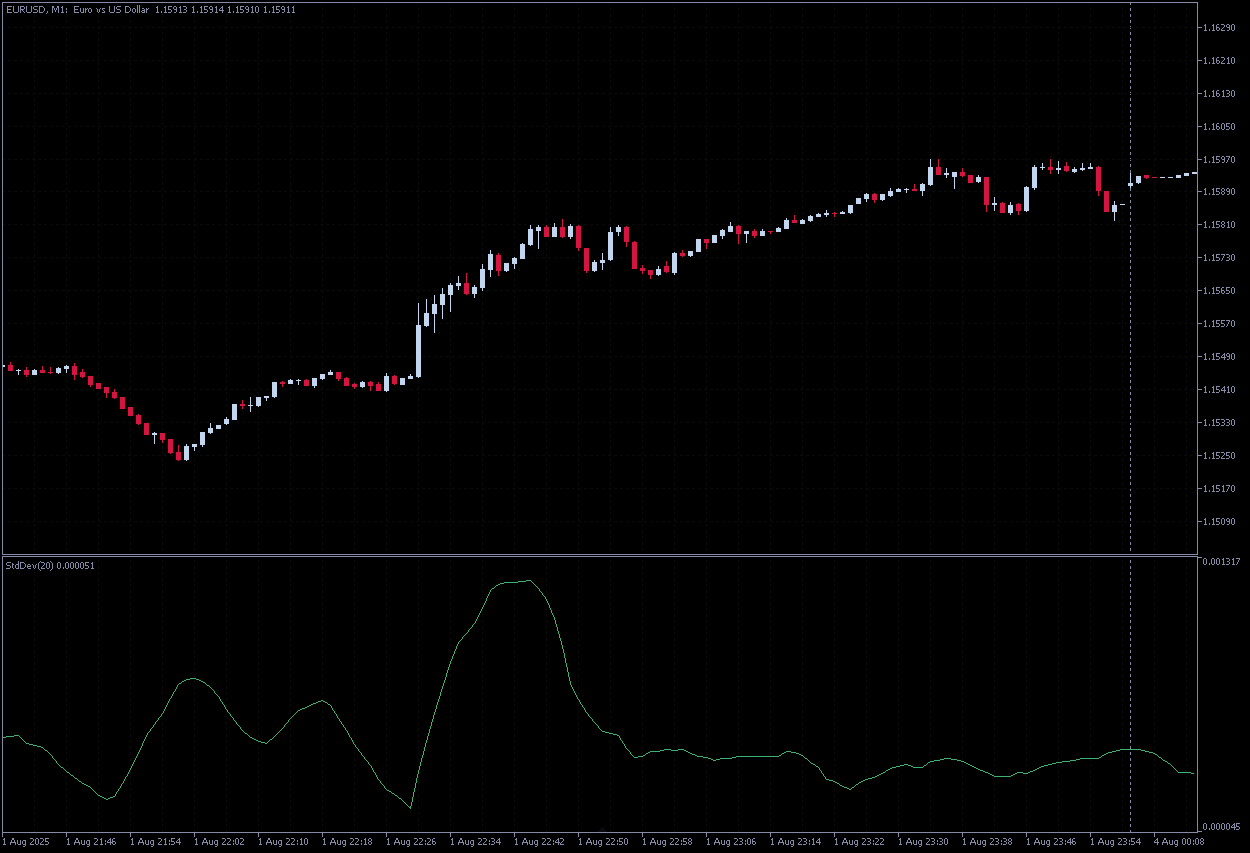
Task: Click the 0.000045 indicator scale value
Action: tap(1220, 827)
